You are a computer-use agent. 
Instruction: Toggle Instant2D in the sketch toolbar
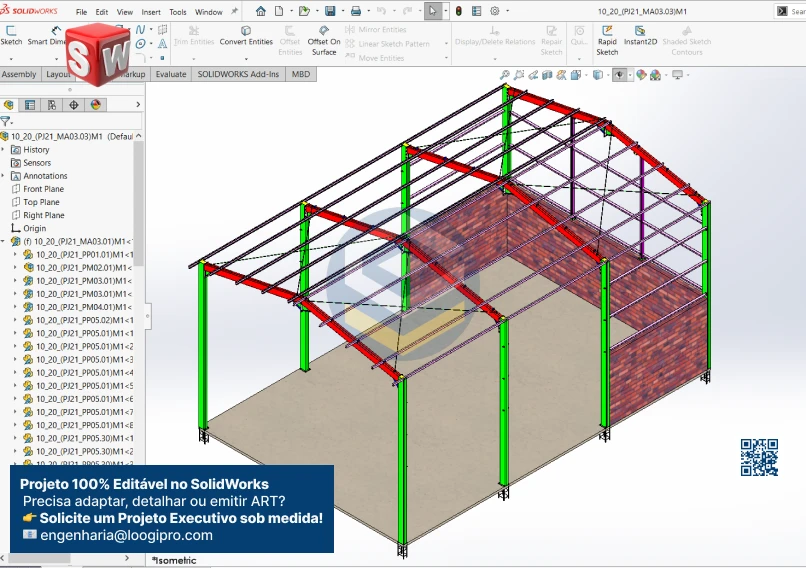[640, 36]
